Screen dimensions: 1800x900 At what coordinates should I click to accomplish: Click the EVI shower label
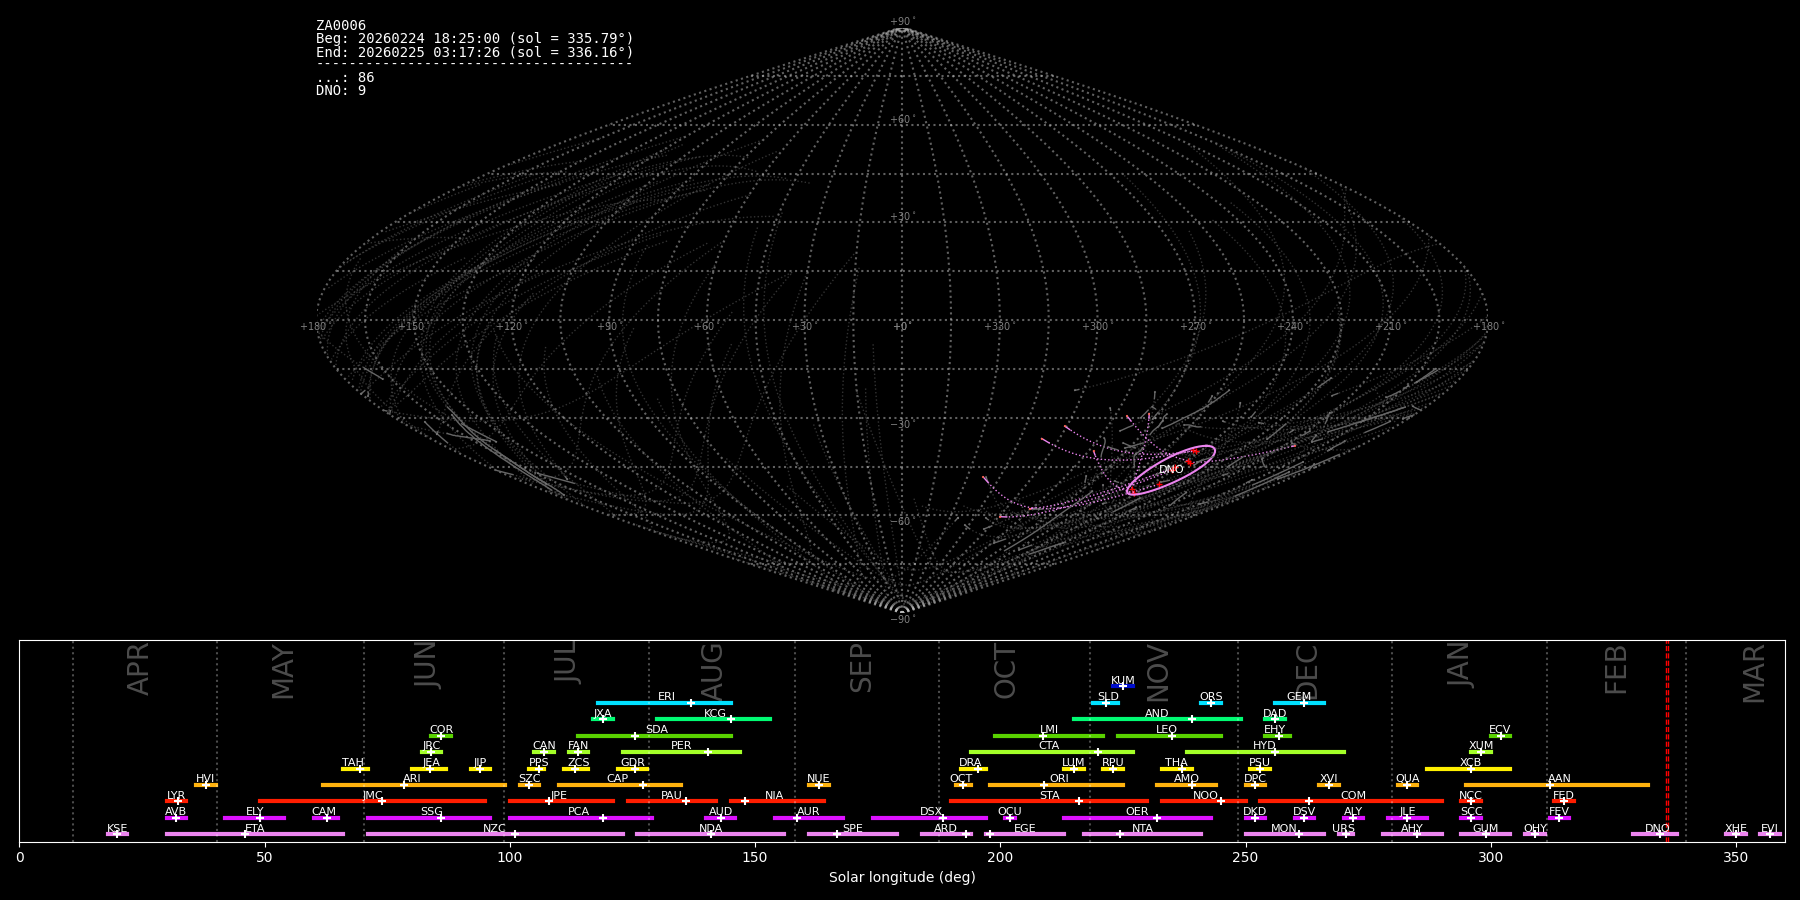(x=1769, y=829)
